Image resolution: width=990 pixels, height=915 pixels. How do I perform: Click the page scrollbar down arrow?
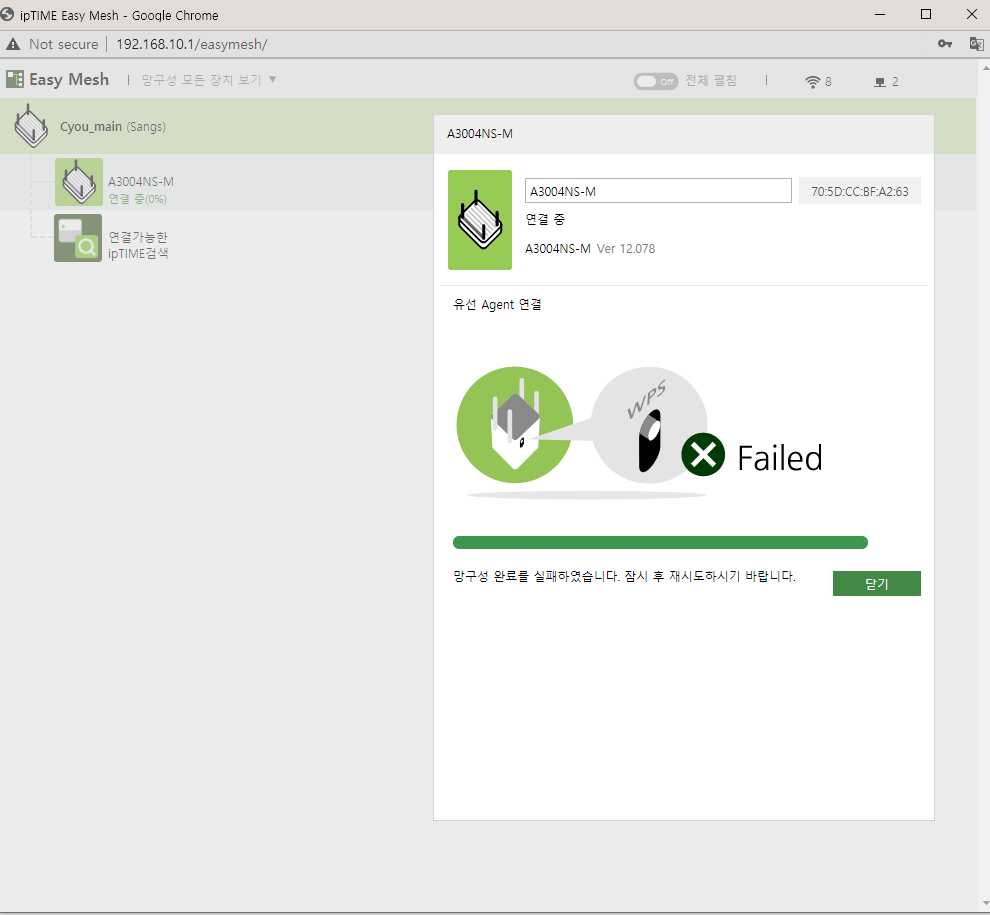984,904
